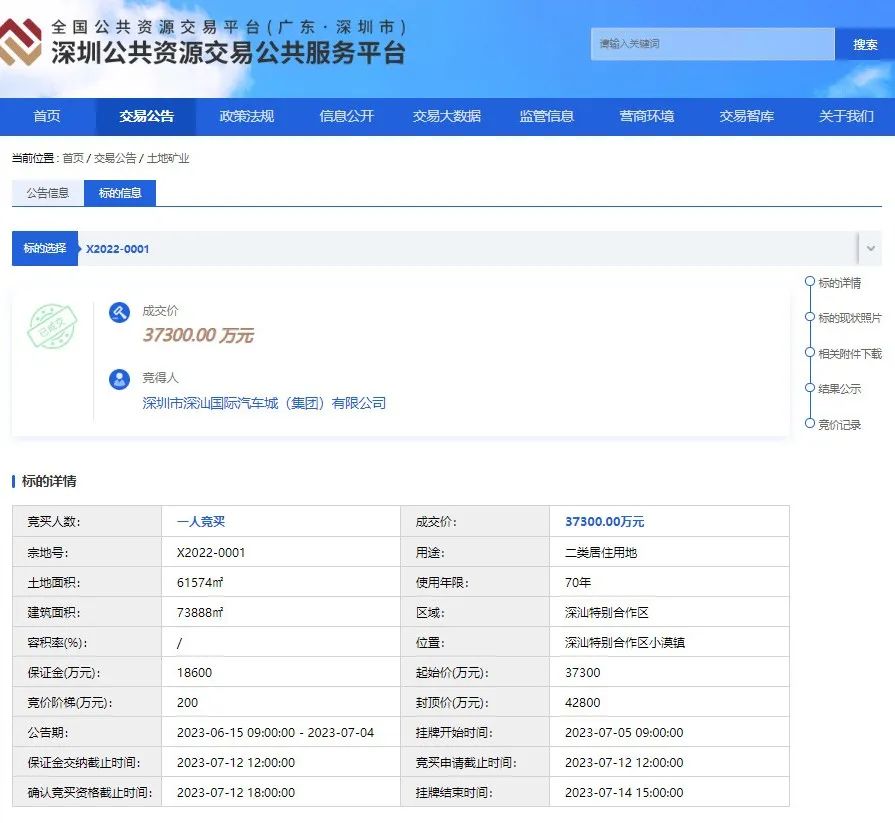Expand the 标的选择 dropdown chevron

pyautogui.click(x=870, y=249)
